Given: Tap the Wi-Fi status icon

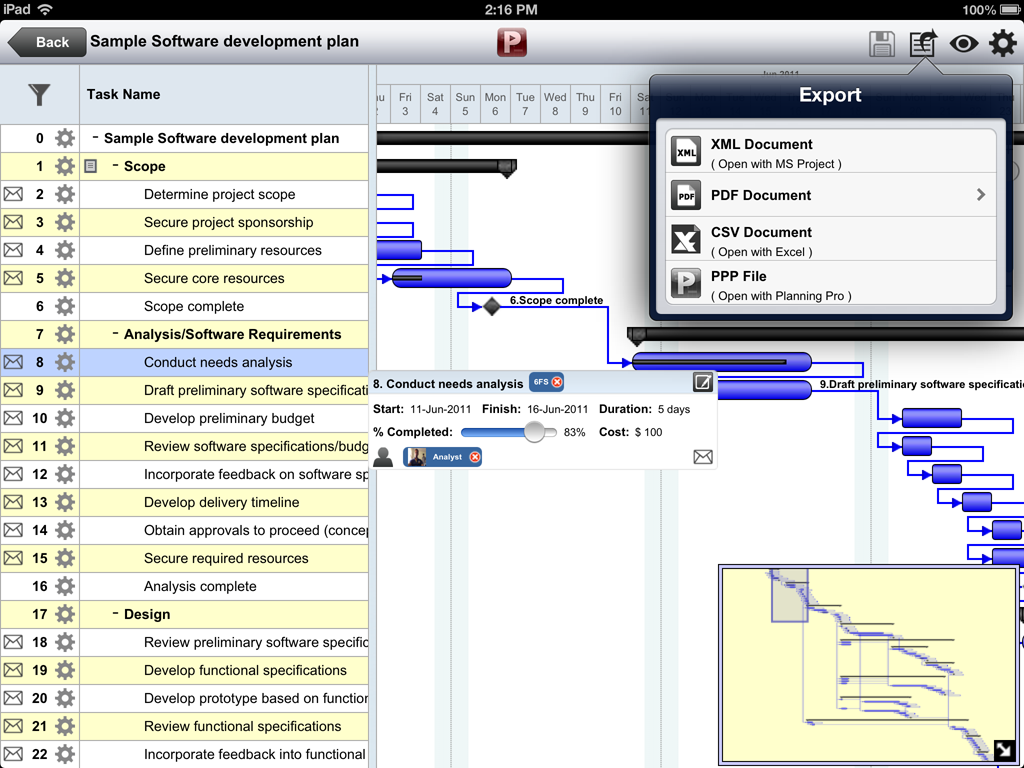Looking at the screenshot, I should click(x=45, y=9).
